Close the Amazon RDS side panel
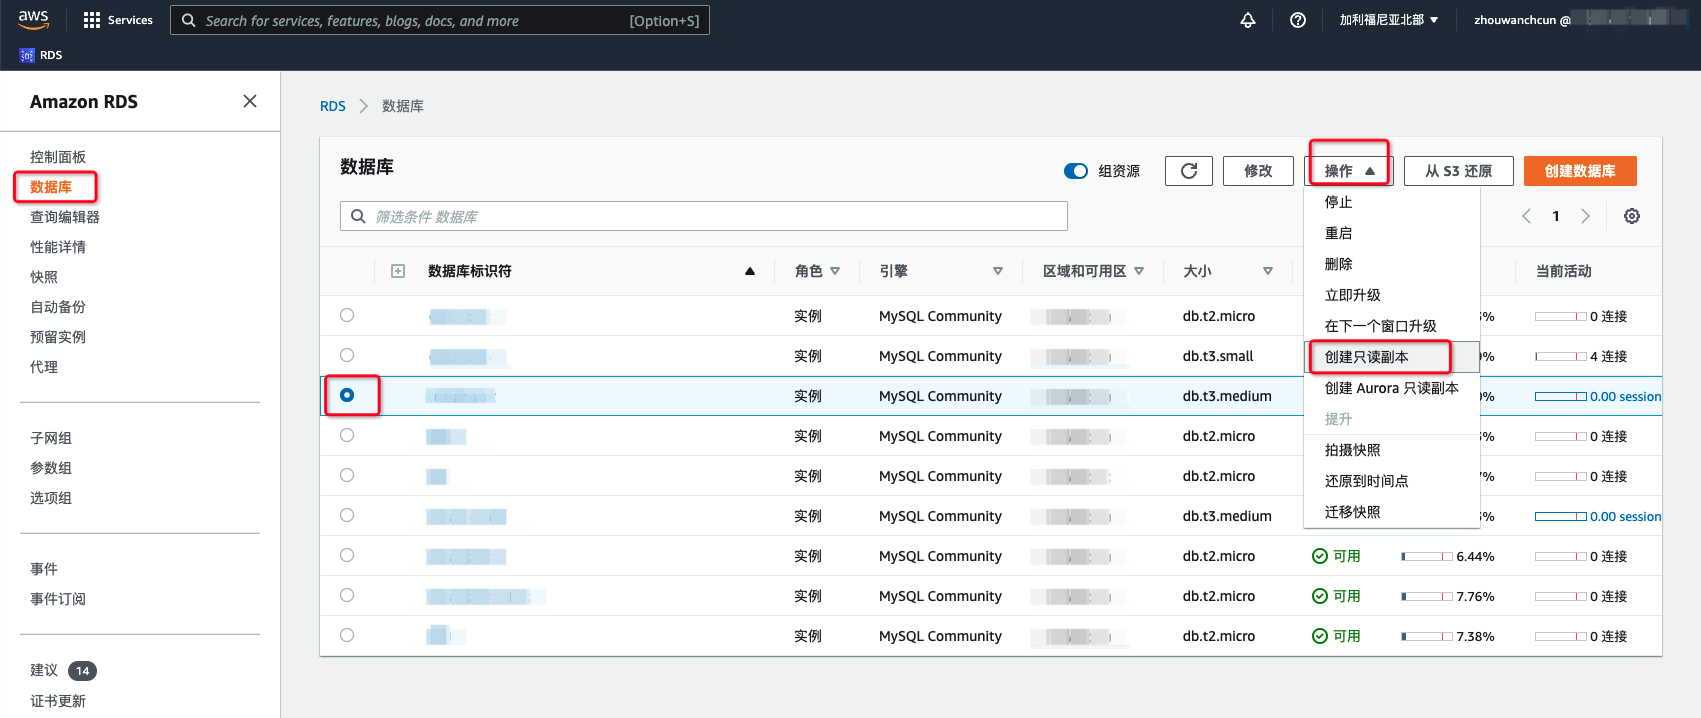This screenshot has width=1701, height=718. (x=250, y=101)
